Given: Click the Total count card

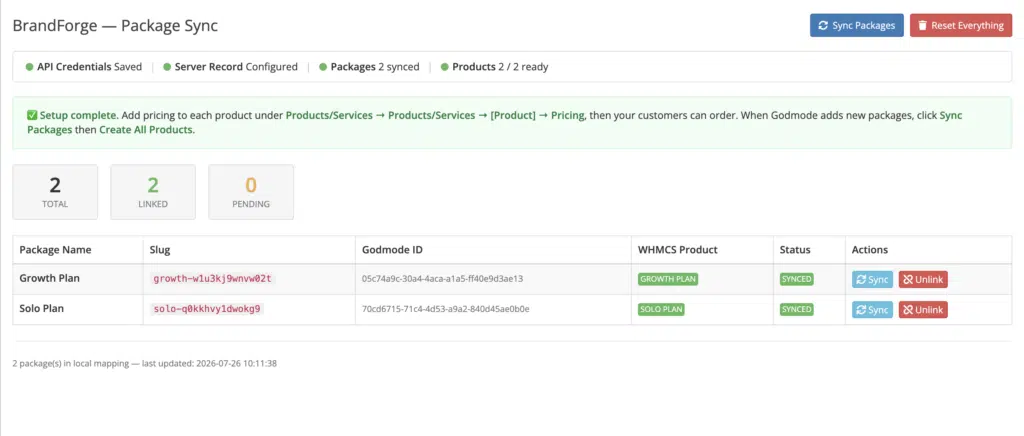Looking at the screenshot, I should pos(55,192).
